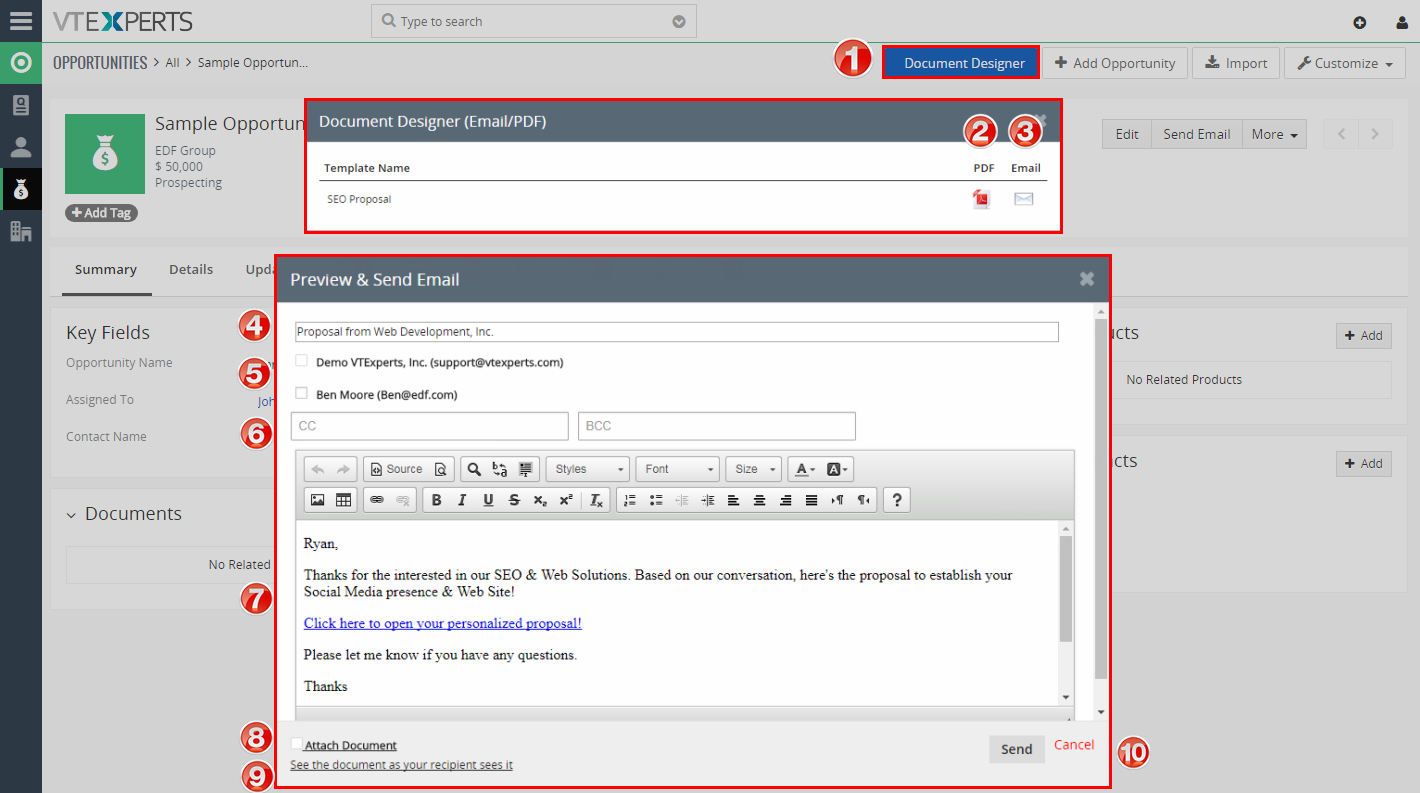Image resolution: width=1420 pixels, height=793 pixels.
Task: Send the email with the Send button
Action: click(x=1017, y=749)
